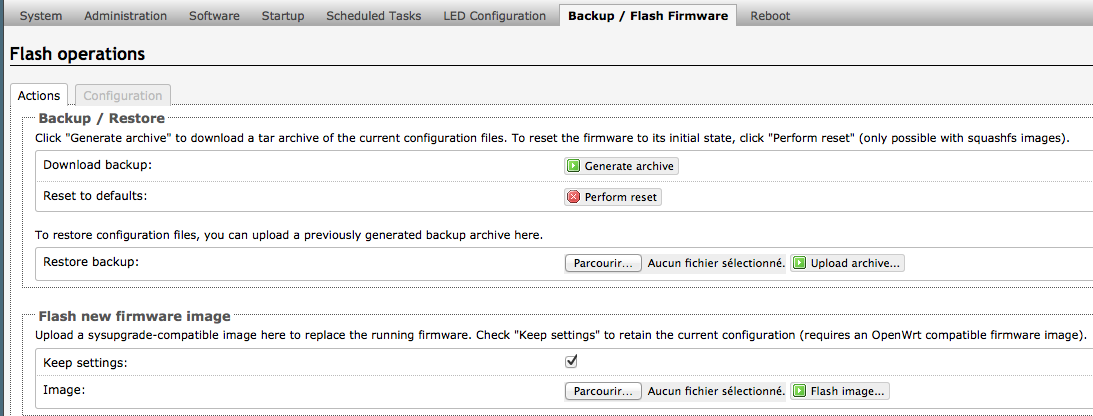Open the Scheduled Tasks tab

click(x=374, y=15)
